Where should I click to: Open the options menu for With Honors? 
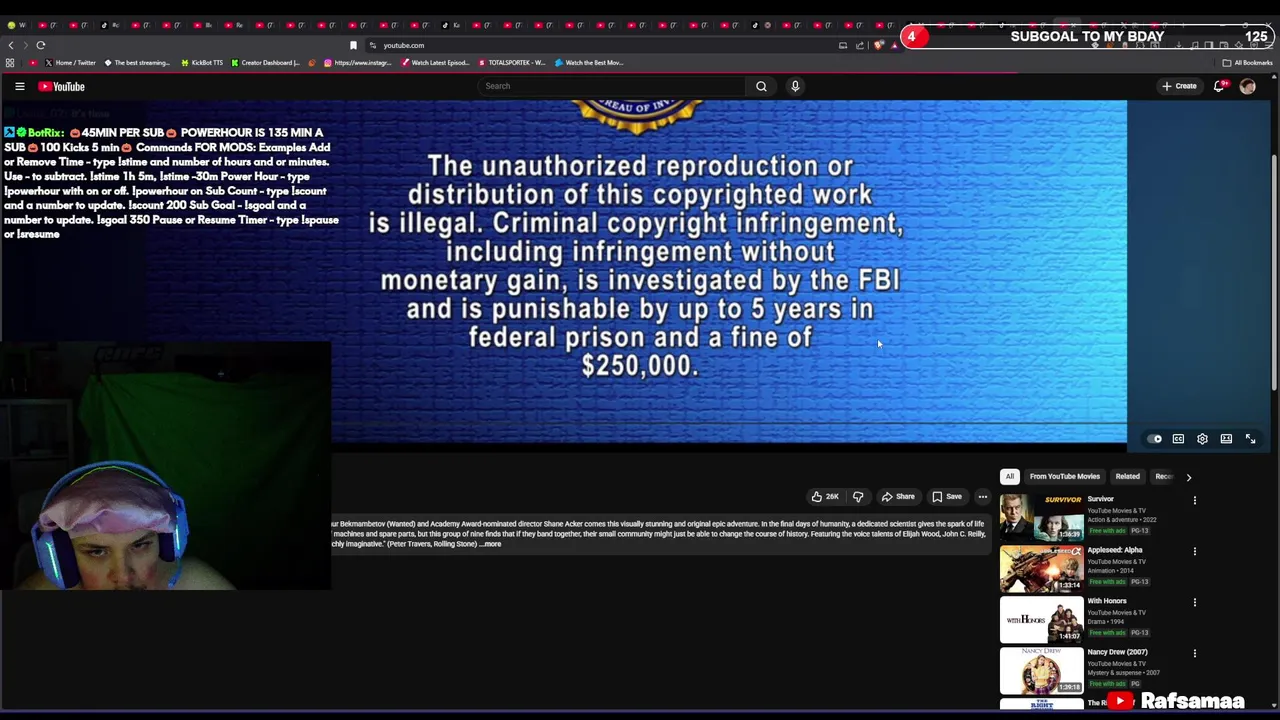coord(1194,602)
